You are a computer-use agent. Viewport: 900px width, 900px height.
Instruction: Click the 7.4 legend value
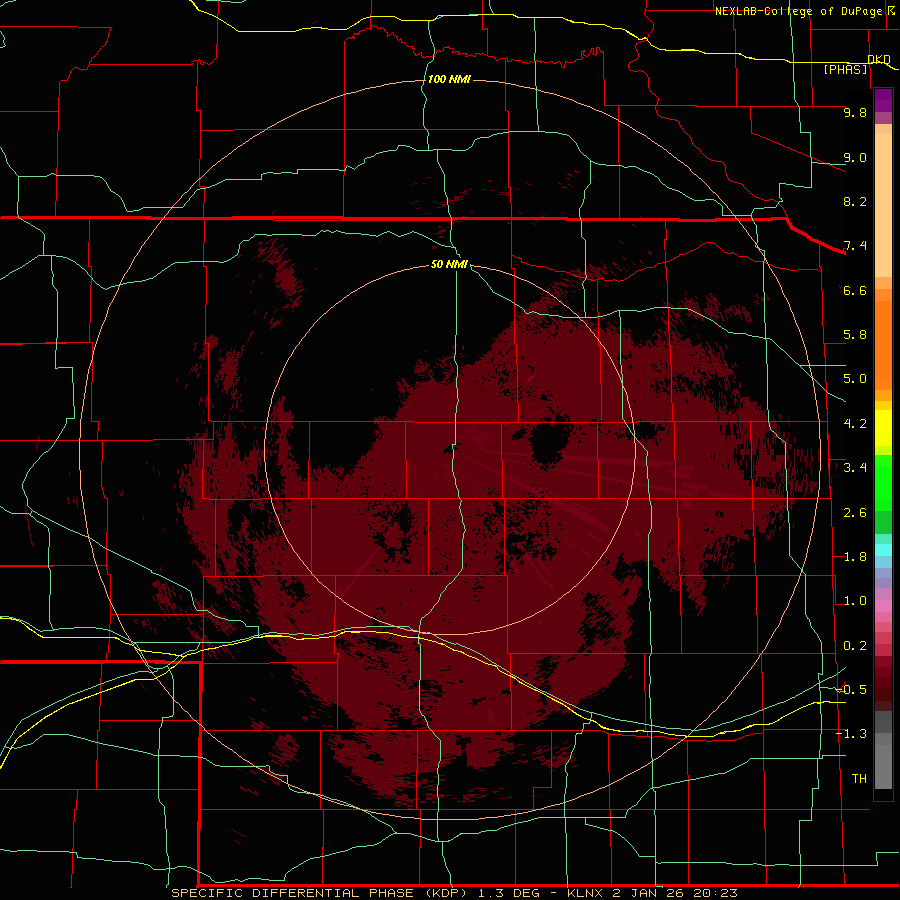coord(855,246)
